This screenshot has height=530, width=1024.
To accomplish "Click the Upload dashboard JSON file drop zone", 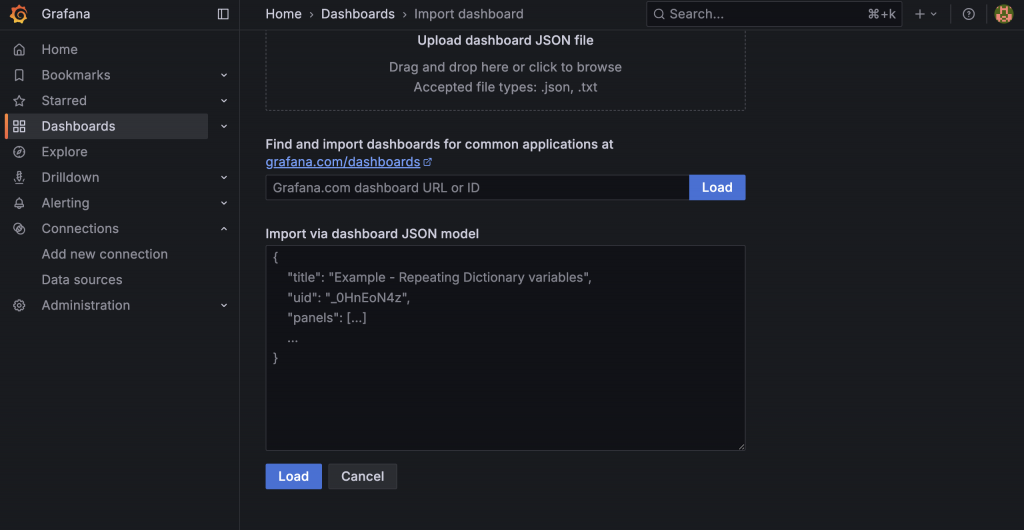I will [505, 68].
